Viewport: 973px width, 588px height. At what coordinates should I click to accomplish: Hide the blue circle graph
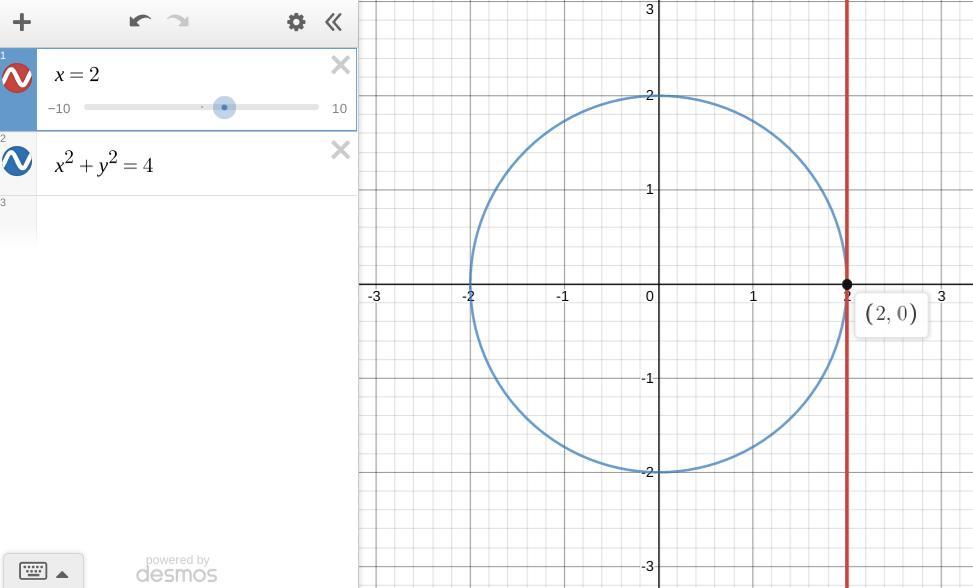(x=17, y=161)
